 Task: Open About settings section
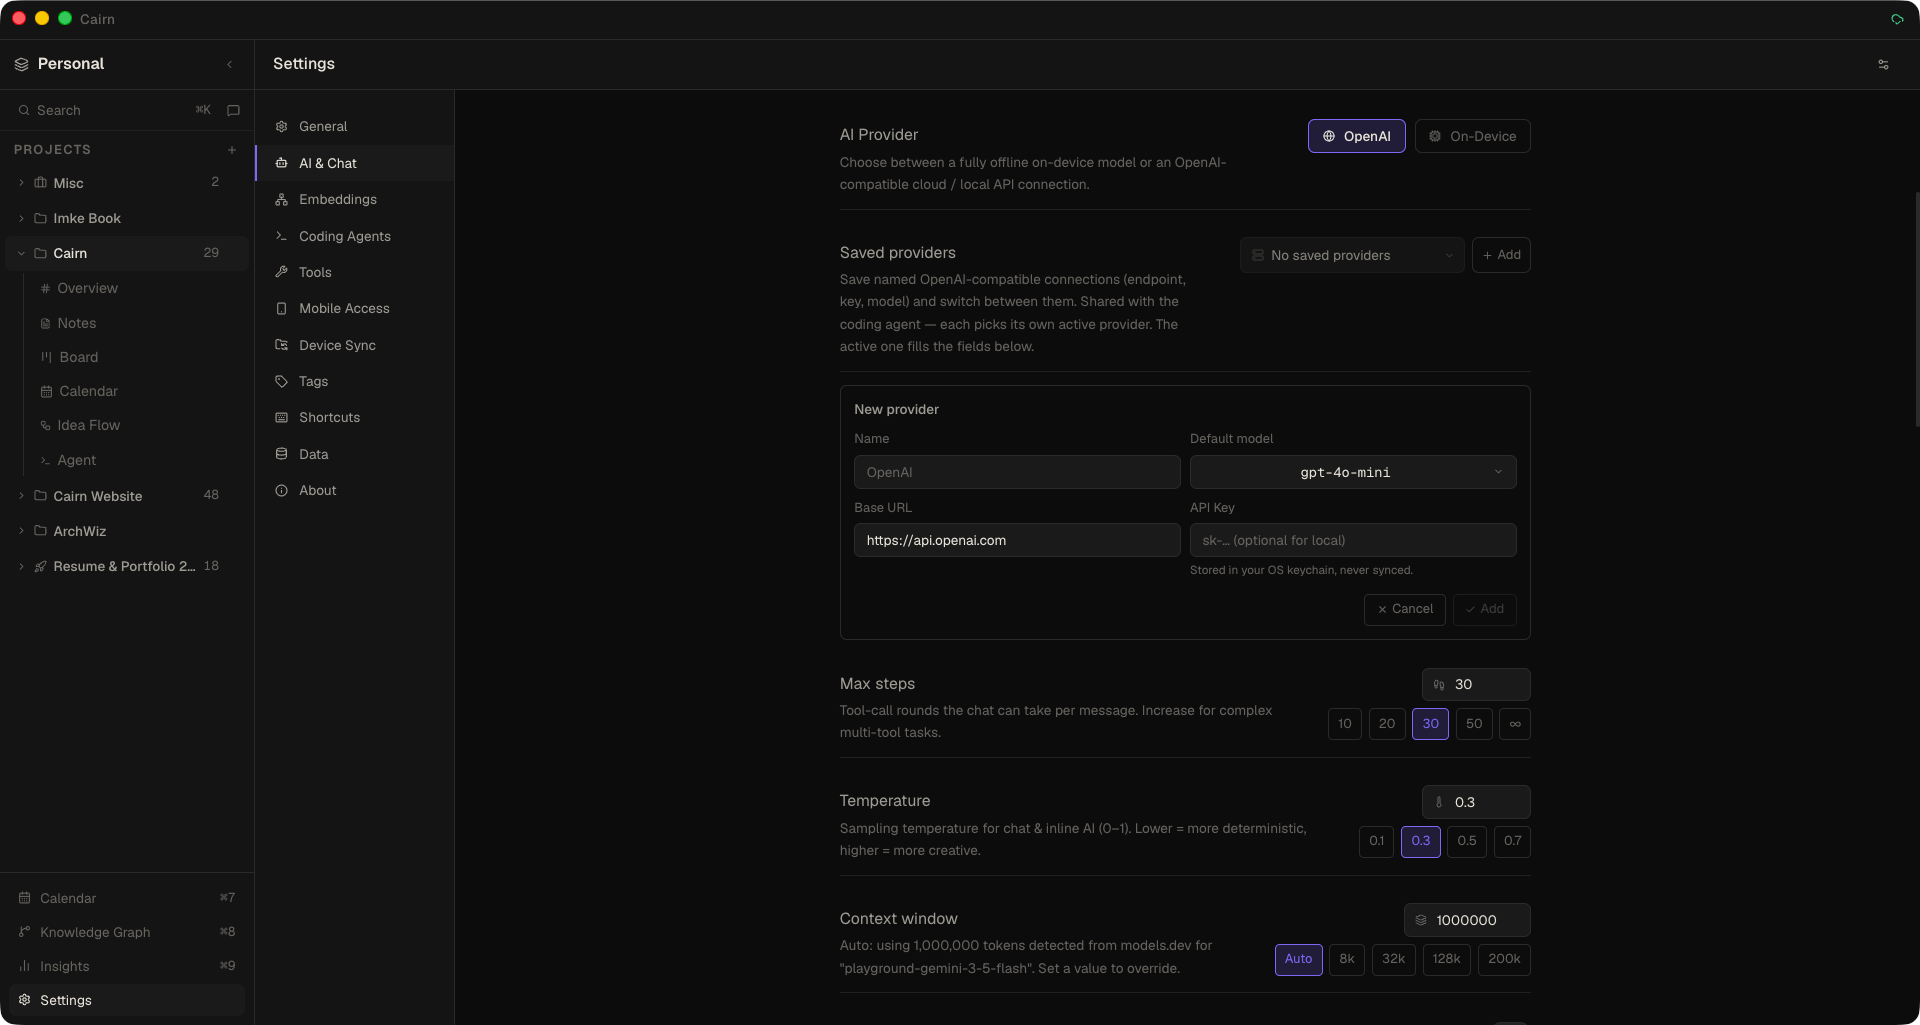(355, 491)
